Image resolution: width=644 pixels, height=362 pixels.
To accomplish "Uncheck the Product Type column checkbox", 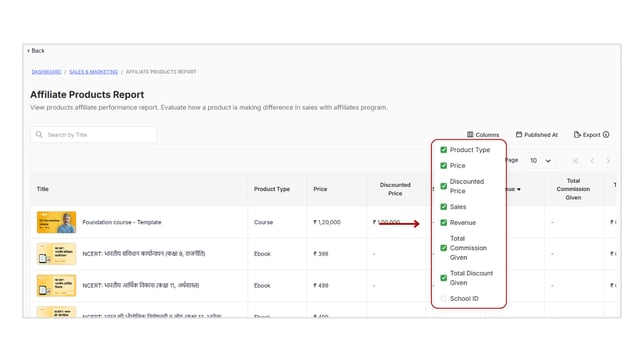I will pyautogui.click(x=444, y=150).
